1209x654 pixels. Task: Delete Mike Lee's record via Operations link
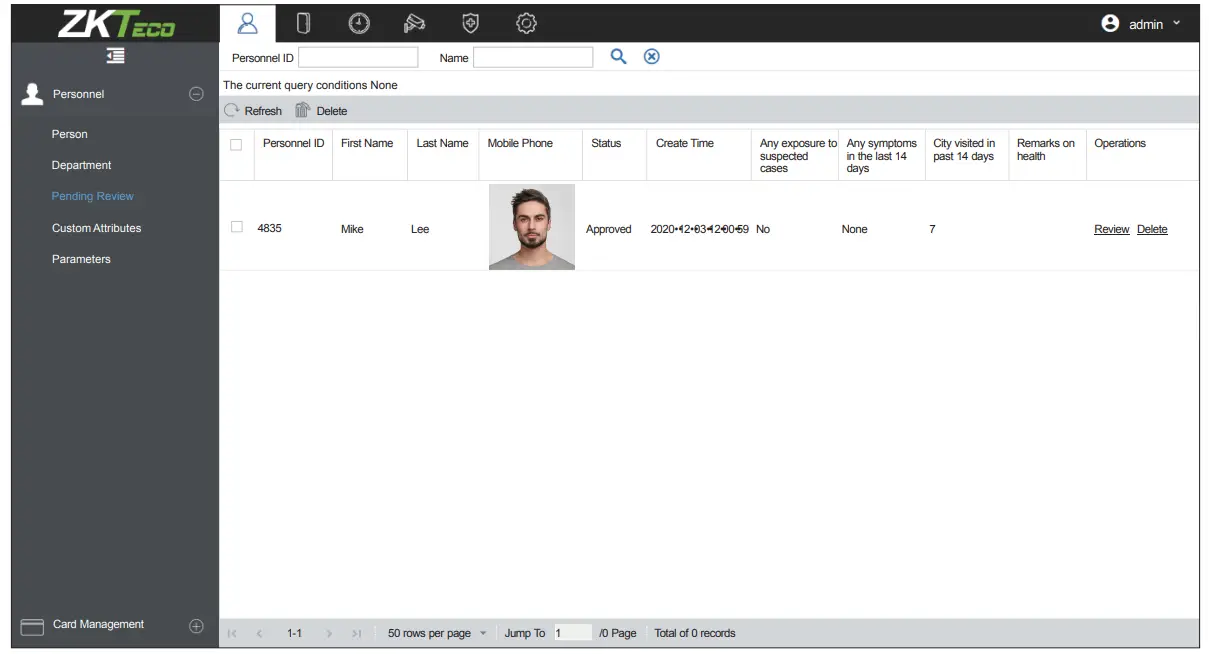pos(1152,229)
